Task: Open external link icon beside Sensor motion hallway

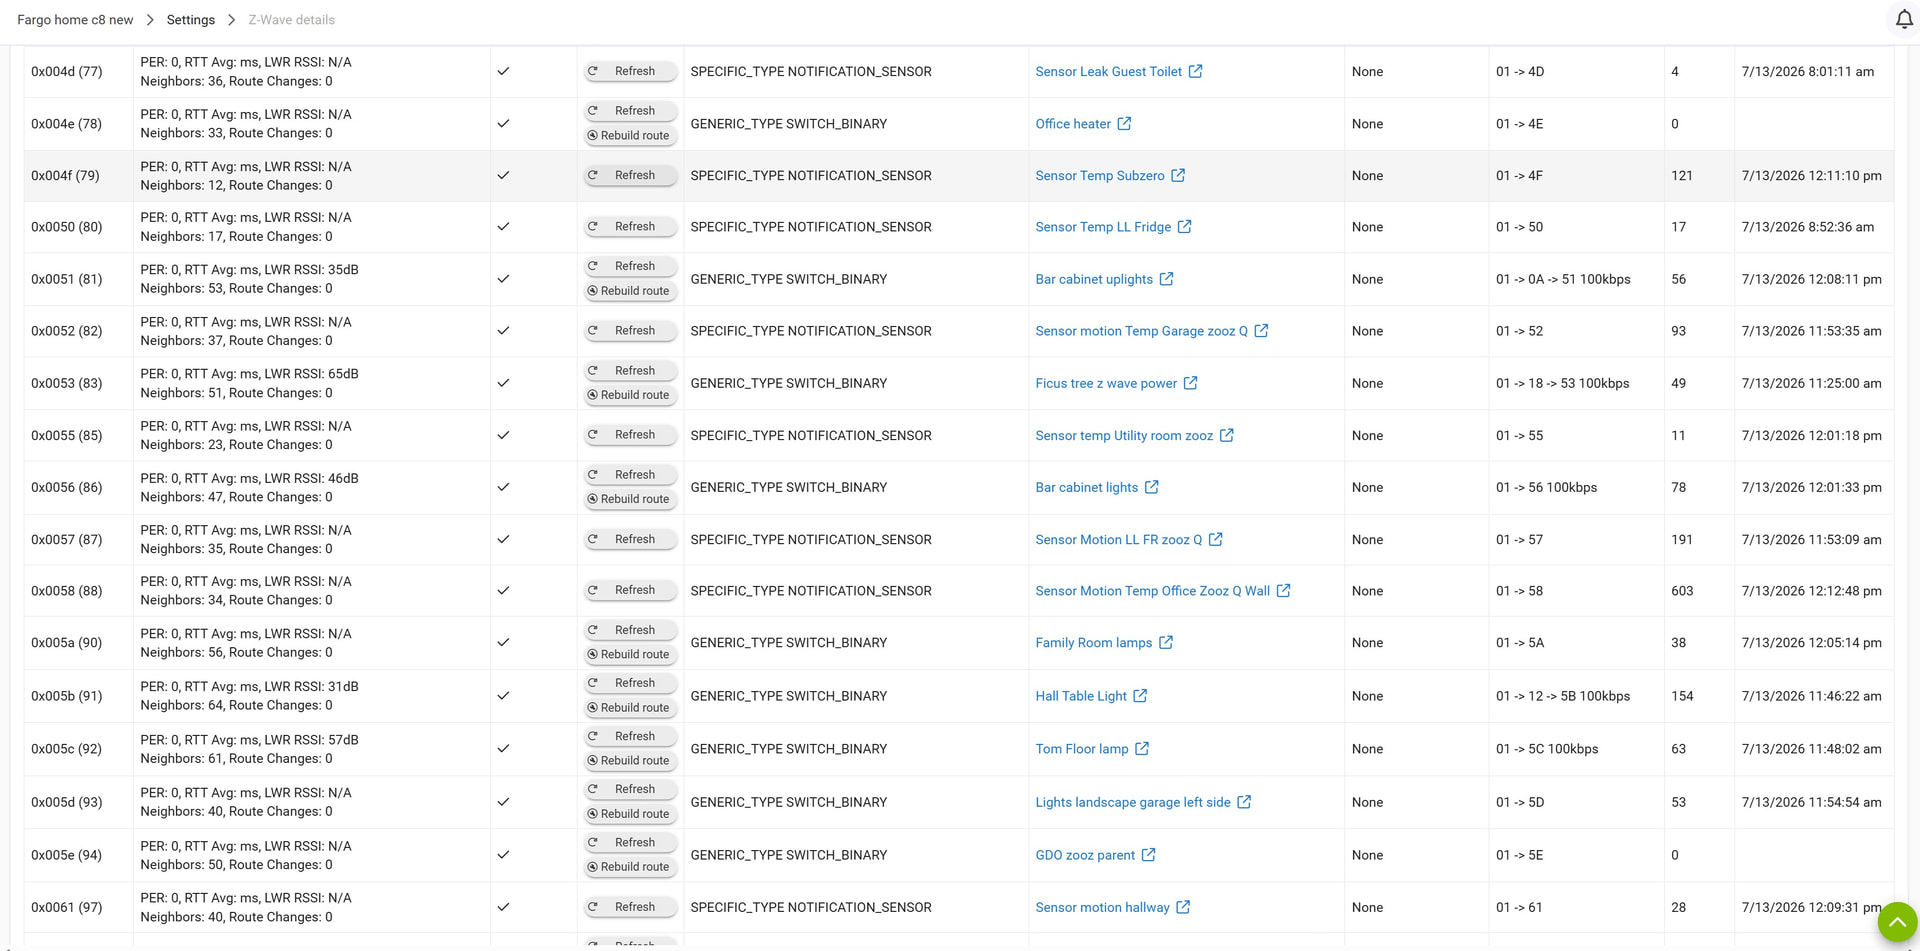Action: coord(1183,907)
